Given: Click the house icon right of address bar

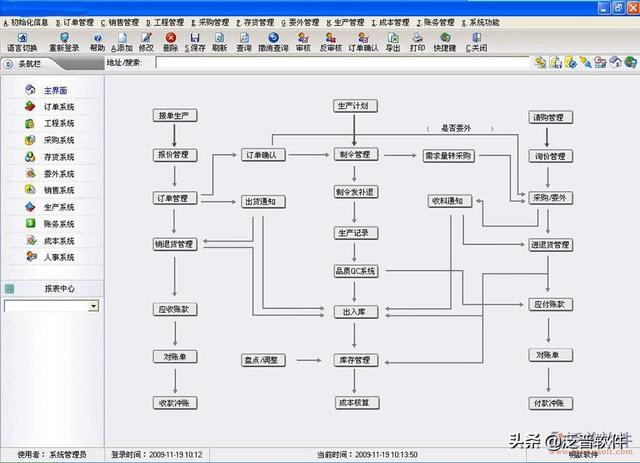Looking at the screenshot, I should click(x=616, y=62).
